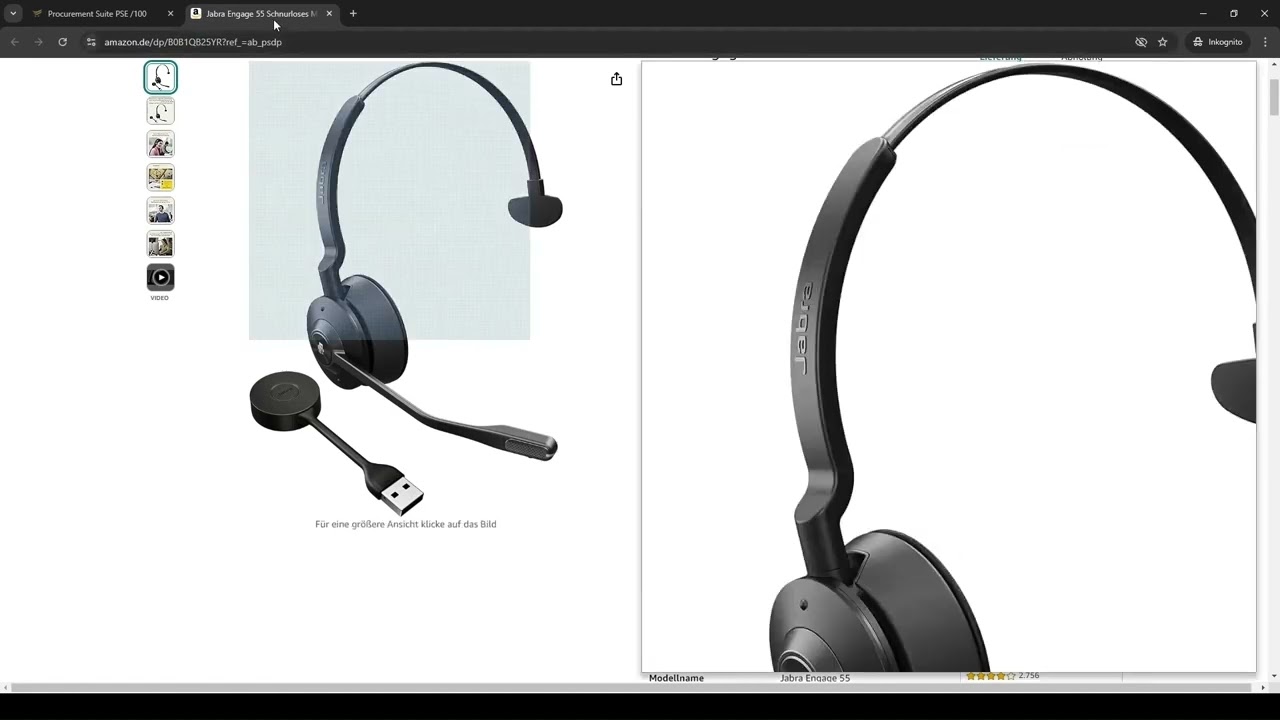Close the Procurement Suite PSE tab
The height and width of the screenshot is (720, 1280).
click(x=170, y=14)
